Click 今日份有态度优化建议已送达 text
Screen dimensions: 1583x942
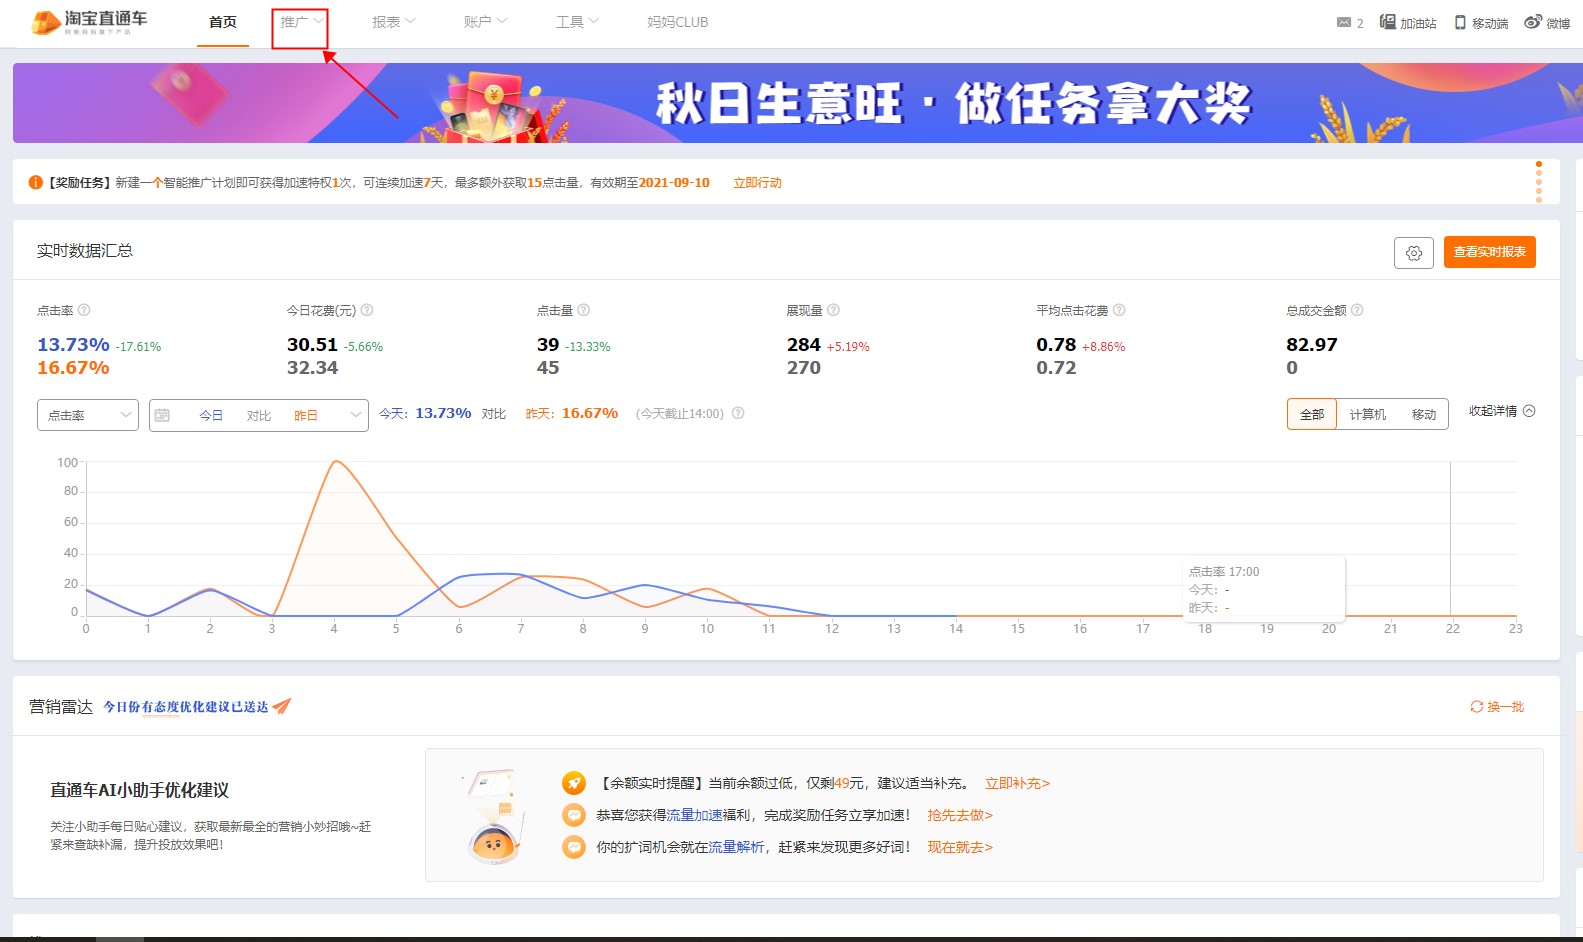click(186, 707)
